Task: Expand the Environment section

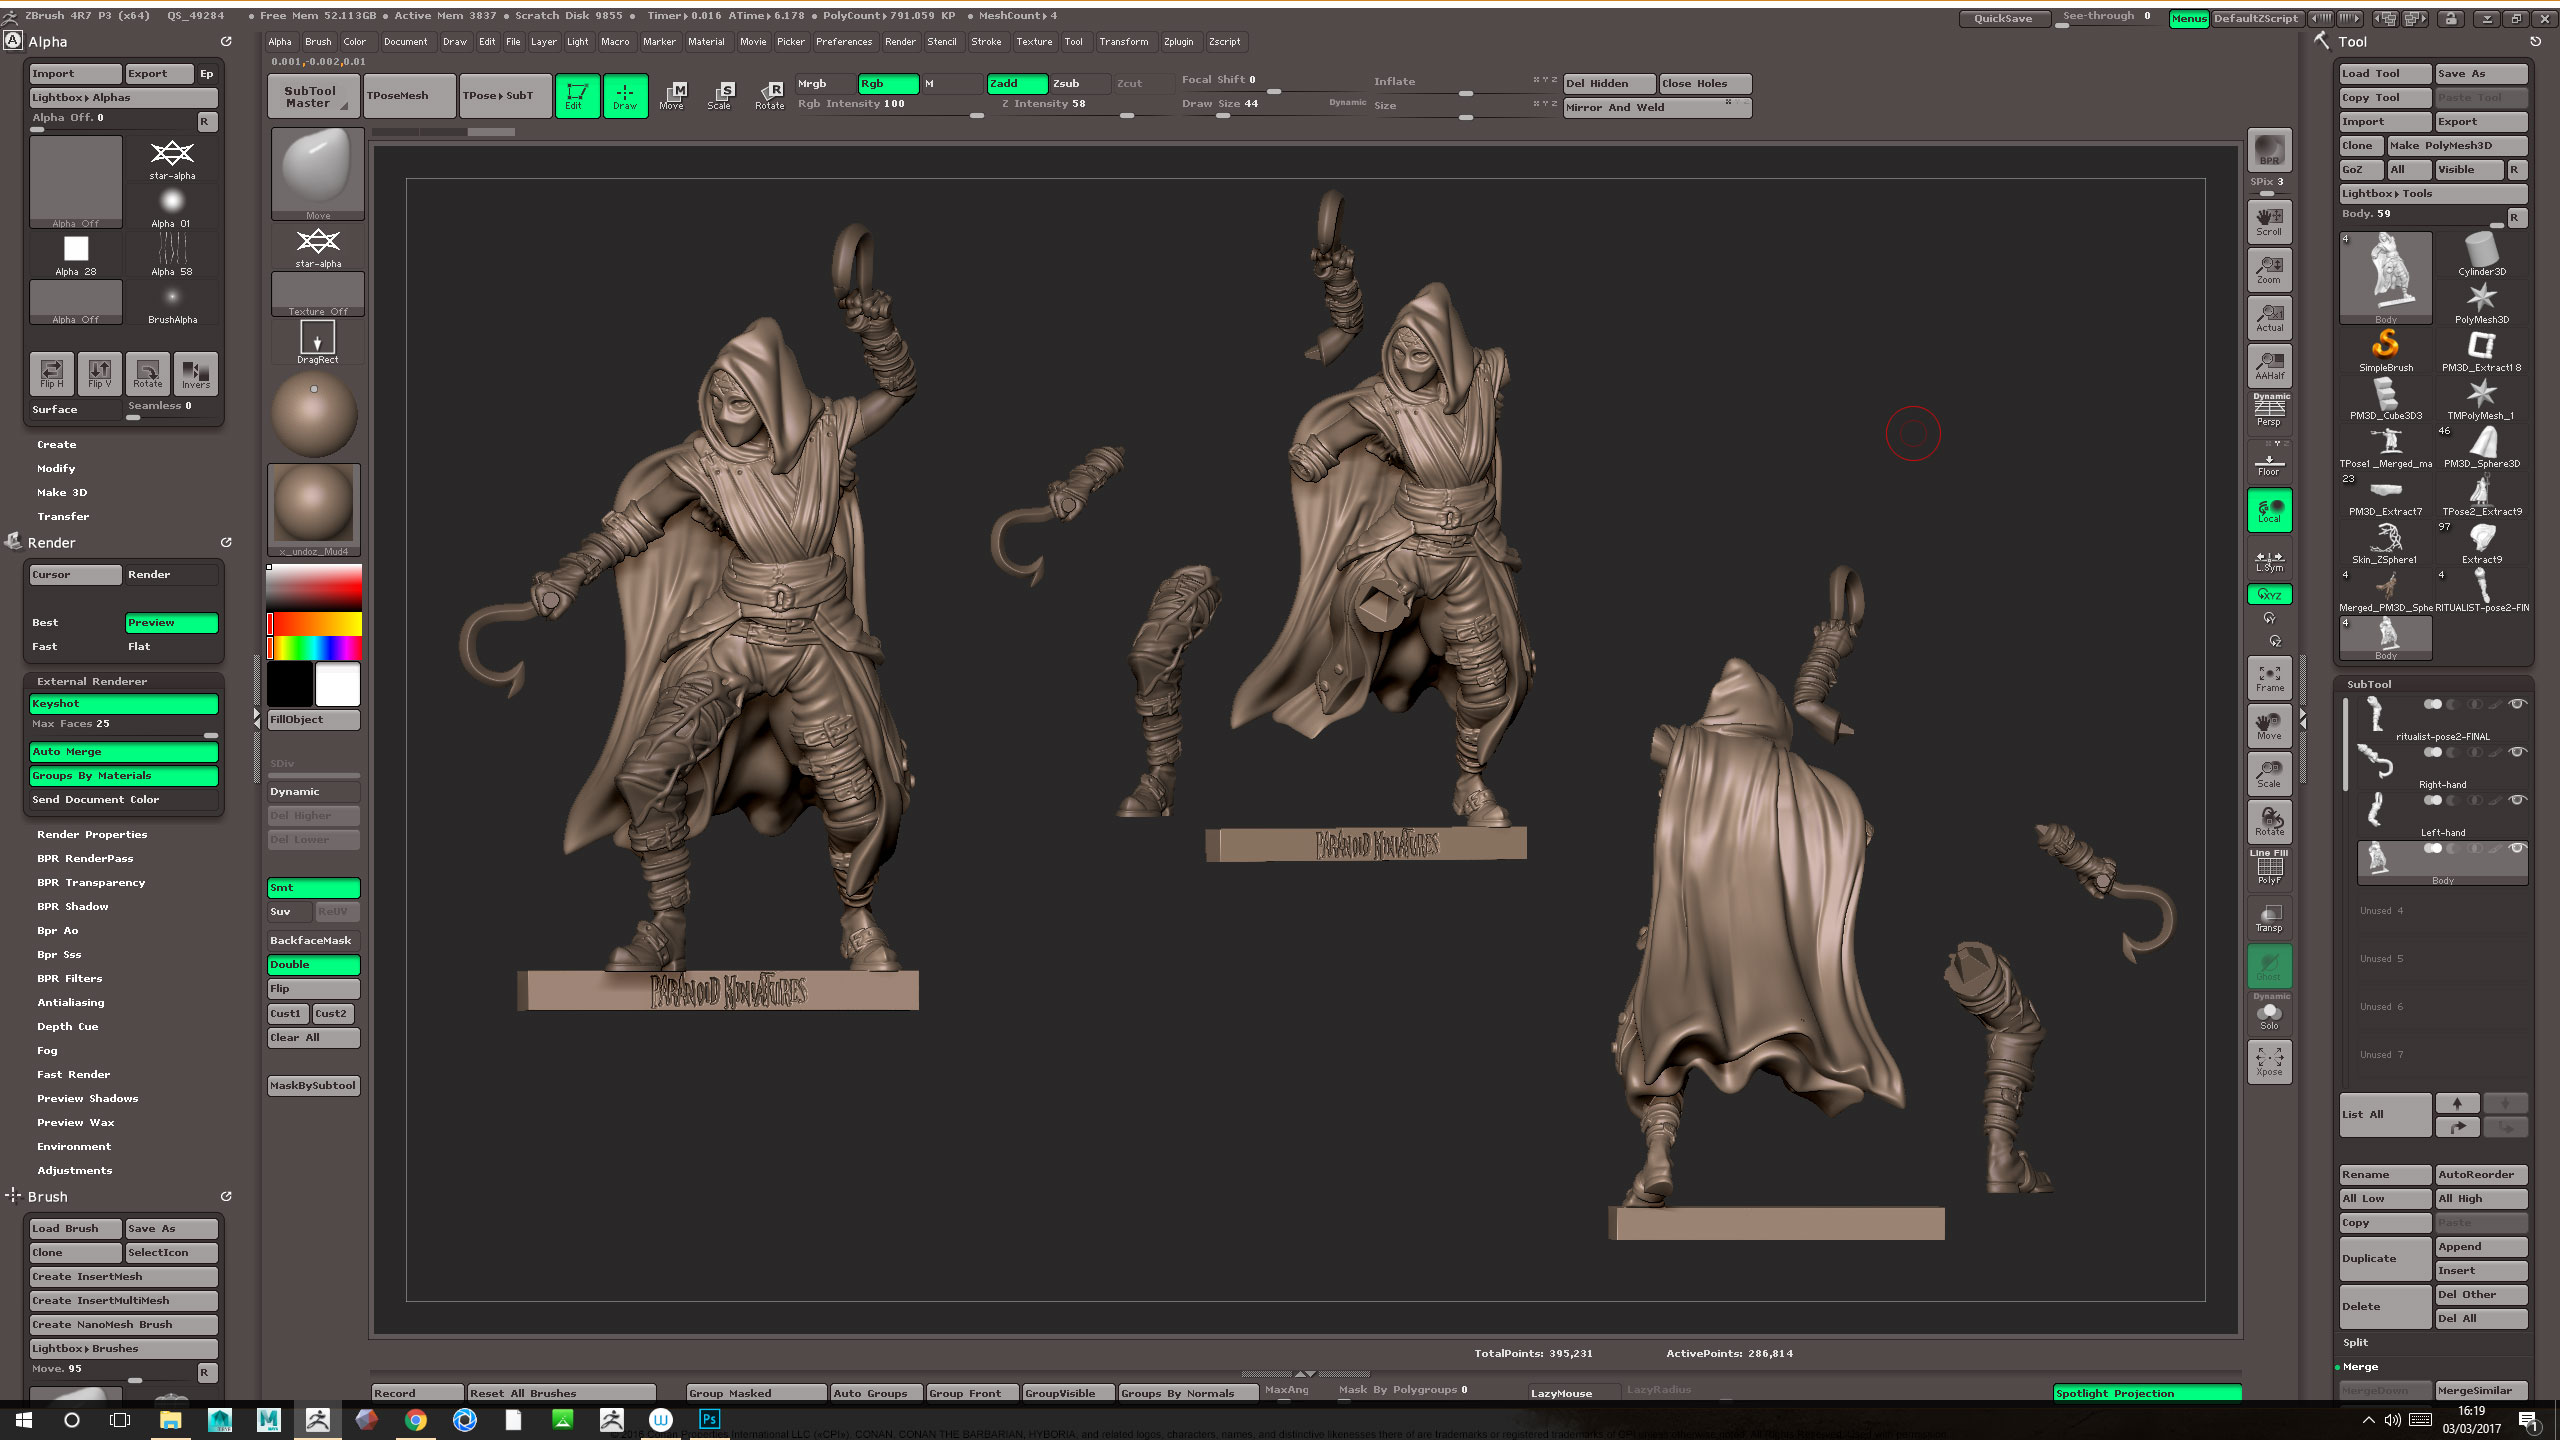Action: click(x=74, y=1147)
